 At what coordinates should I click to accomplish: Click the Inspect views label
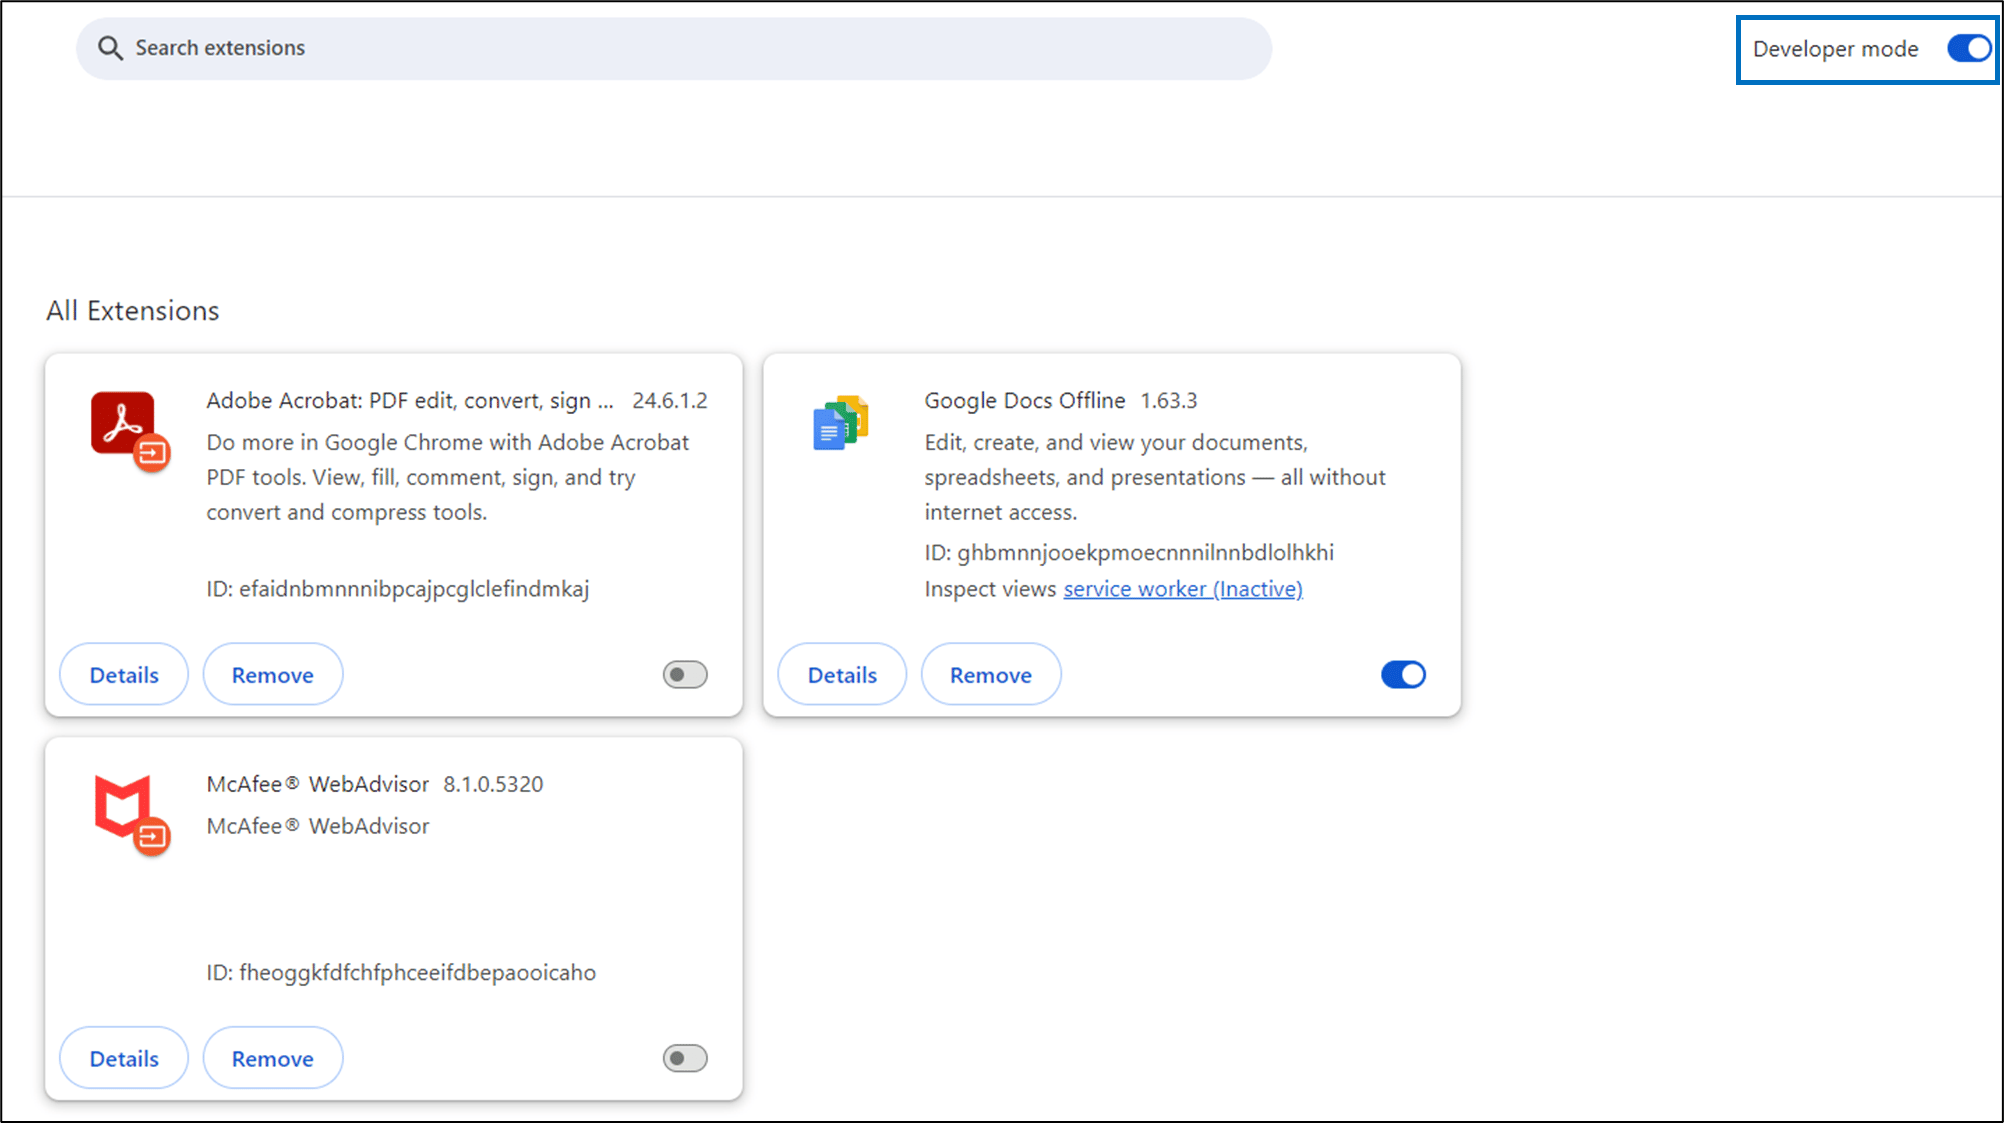(x=990, y=589)
